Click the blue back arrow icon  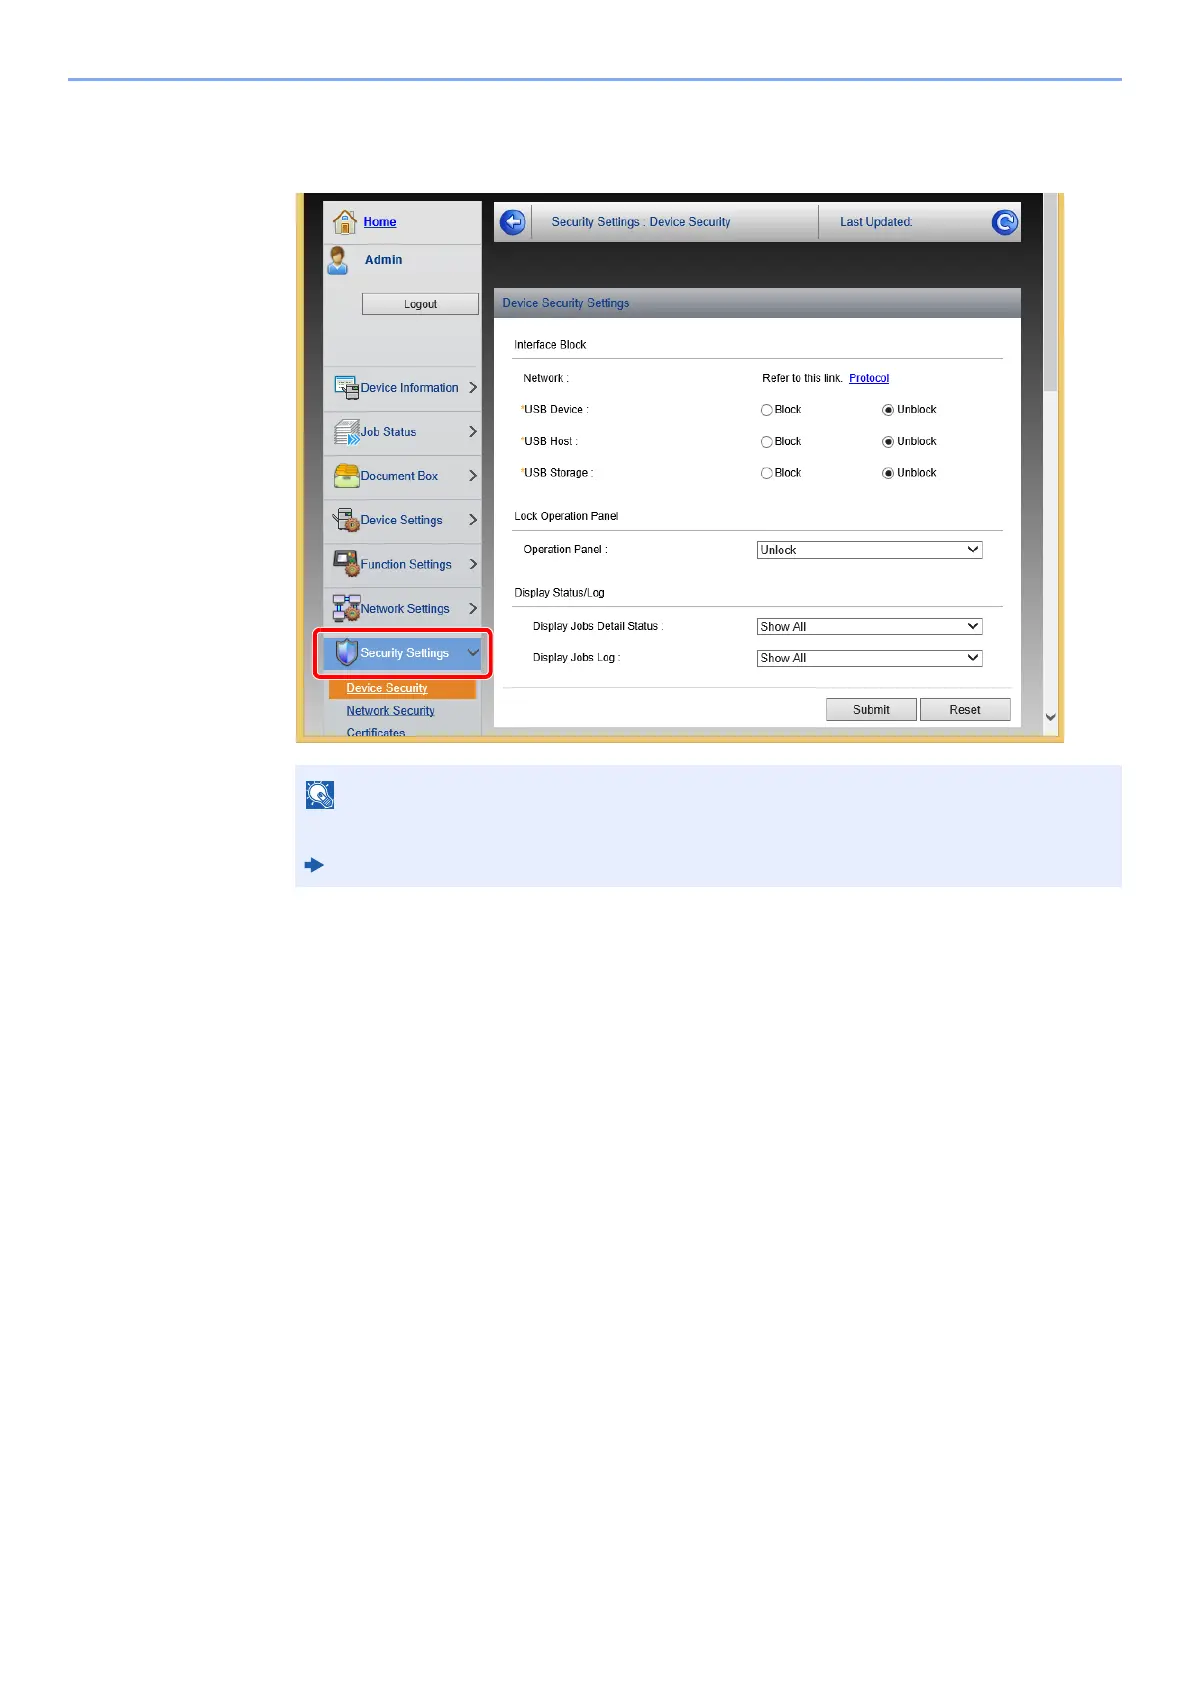tap(513, 222)
